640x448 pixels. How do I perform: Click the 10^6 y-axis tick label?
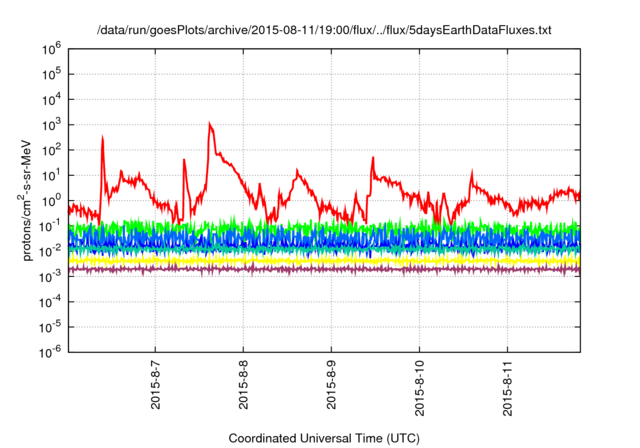tap(51, 49)
